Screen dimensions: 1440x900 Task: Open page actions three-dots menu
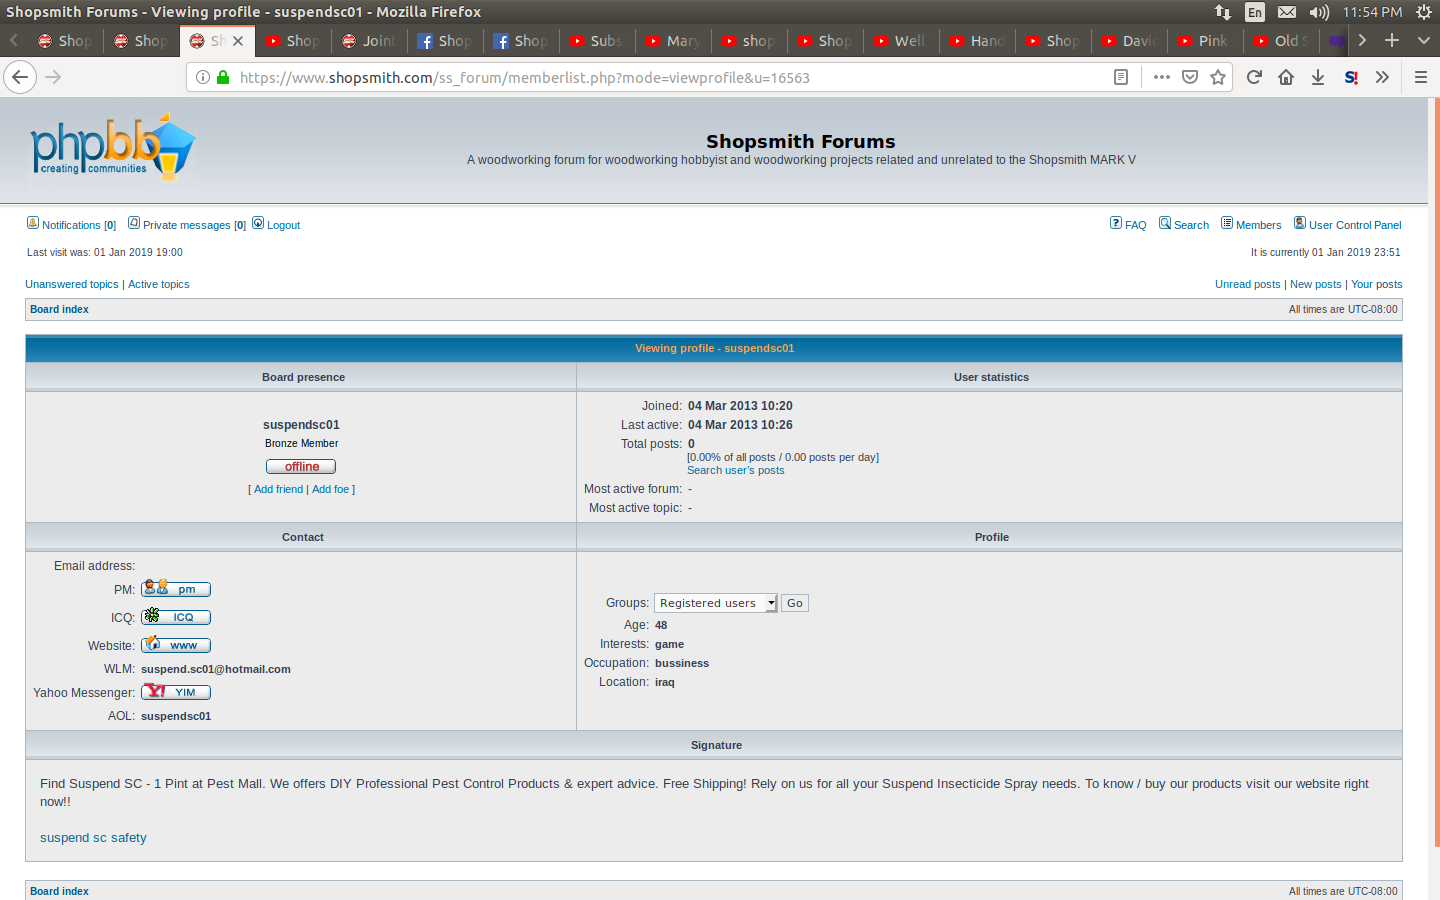1161,77
